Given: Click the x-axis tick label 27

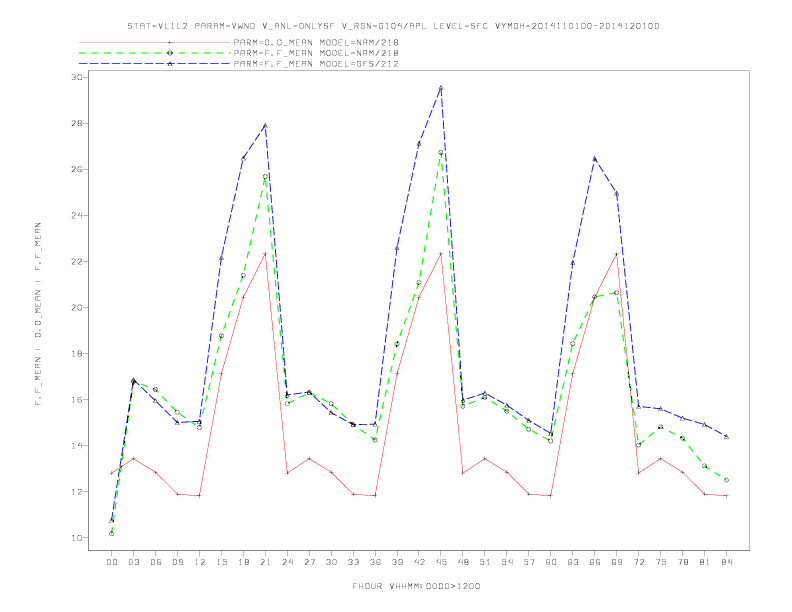Looking at the screenshot, I should pyautogui.click(x=309, y=562).
